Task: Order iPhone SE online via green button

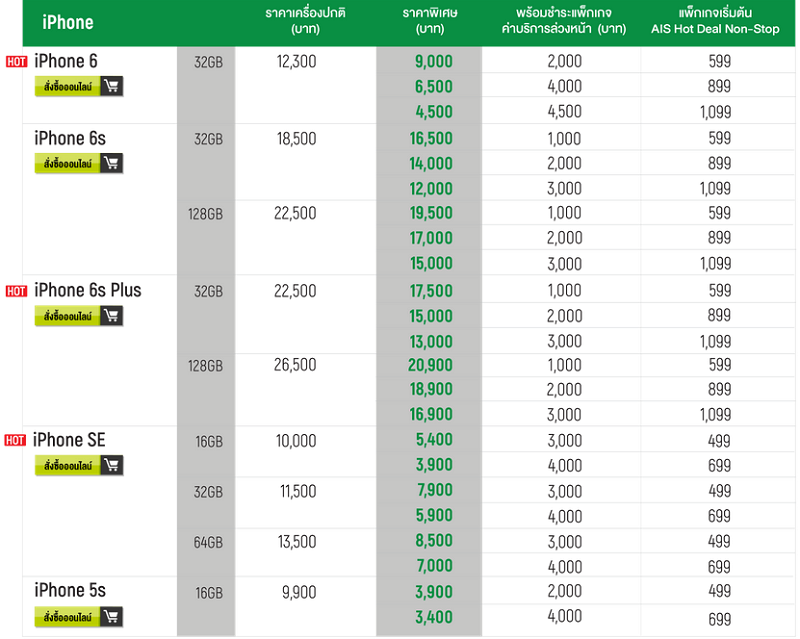Action: 67,466
